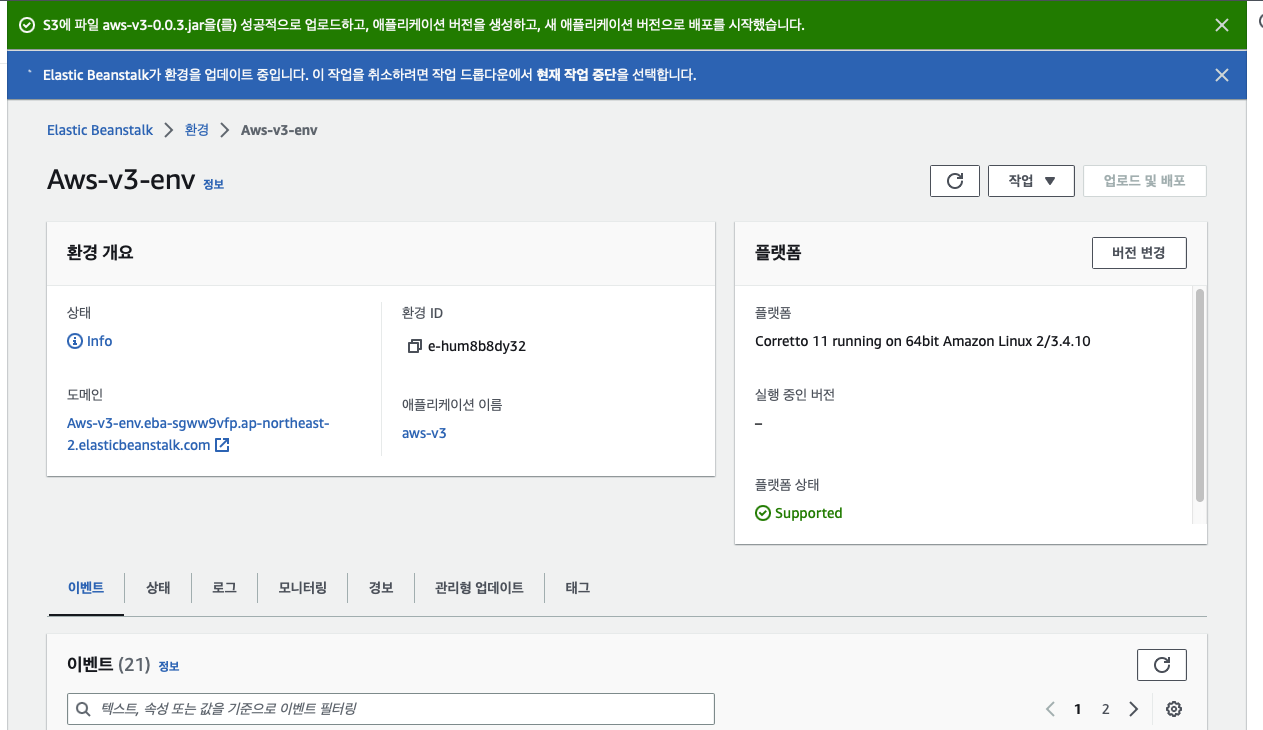Viewport: 1263px width, 730px height.
Task: Open the Aws-v3-env elasticbeanstalk.com domain link
Action: pos(198,434)
